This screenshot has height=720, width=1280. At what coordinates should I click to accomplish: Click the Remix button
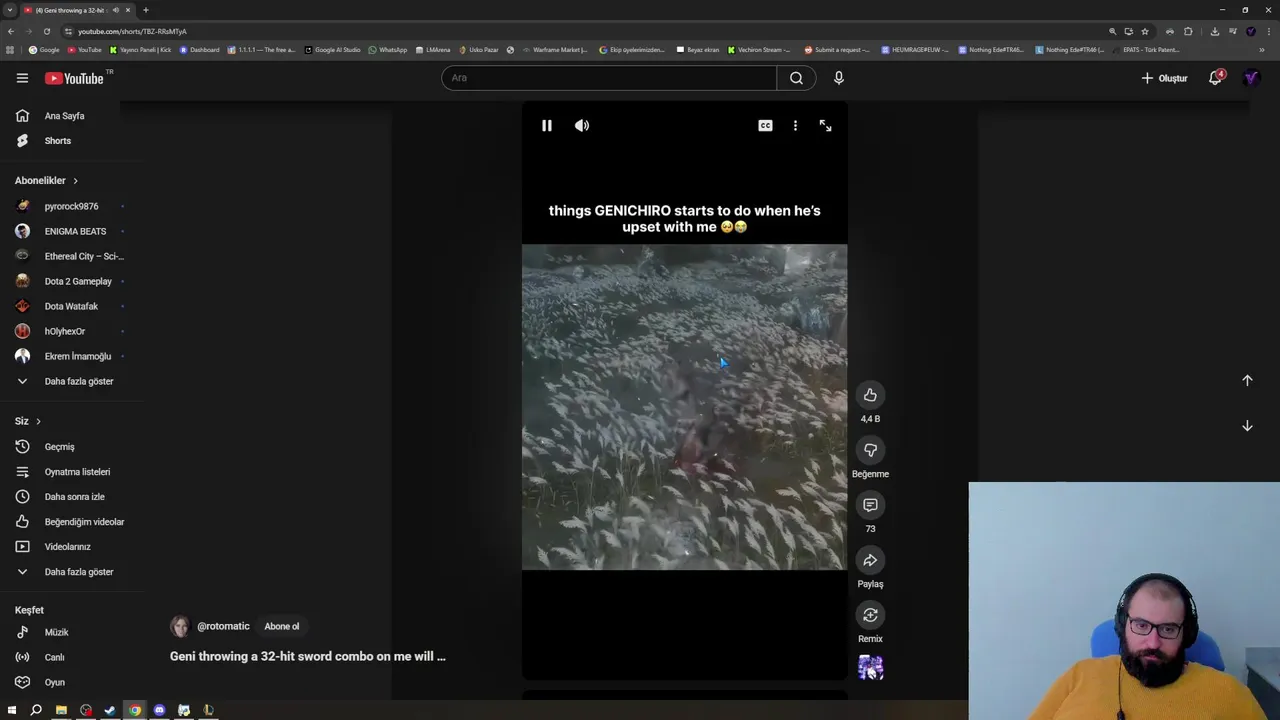[x=870, y=615]
